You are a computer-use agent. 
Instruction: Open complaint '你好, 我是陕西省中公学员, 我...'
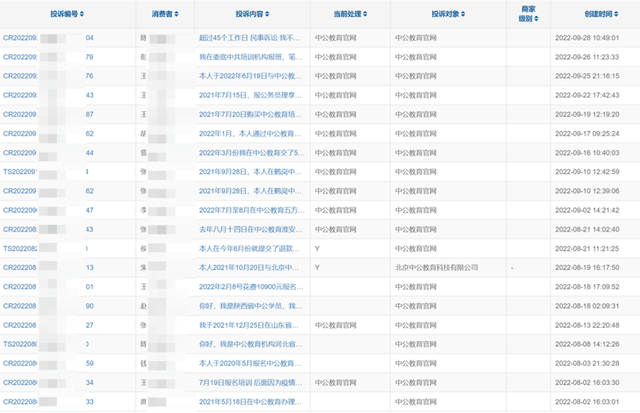point(250,306)
